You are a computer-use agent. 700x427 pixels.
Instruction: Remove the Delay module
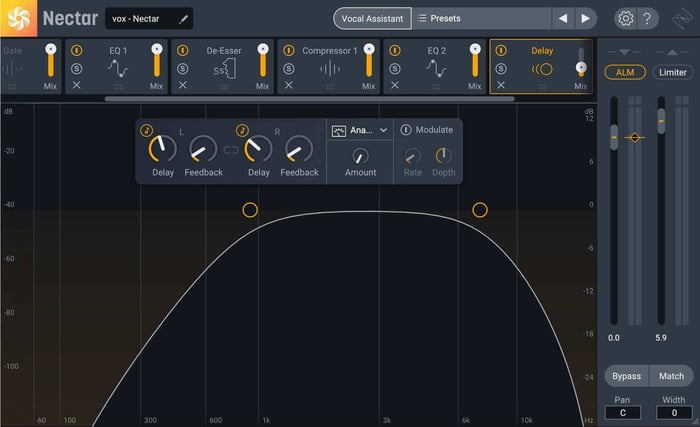tap(501, 85)
